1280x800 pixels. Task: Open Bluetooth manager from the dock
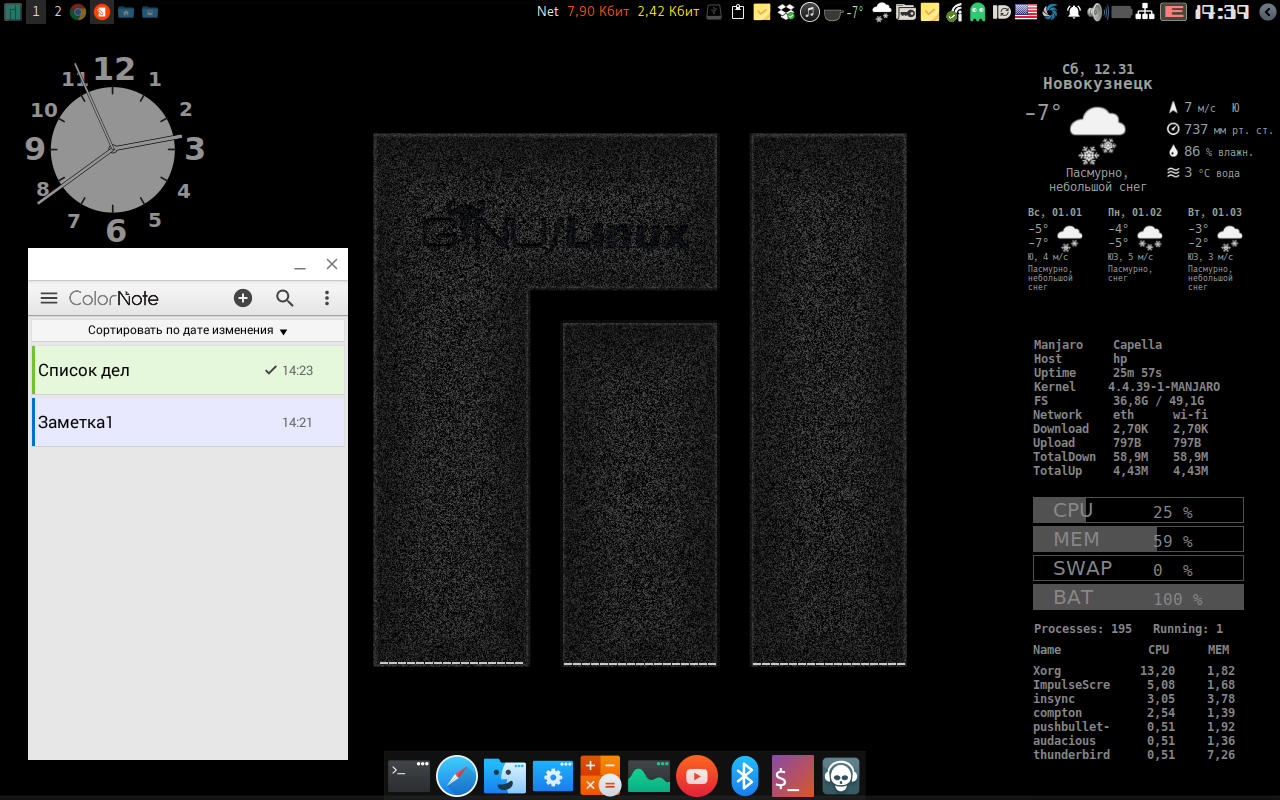(x=745, y=776)
